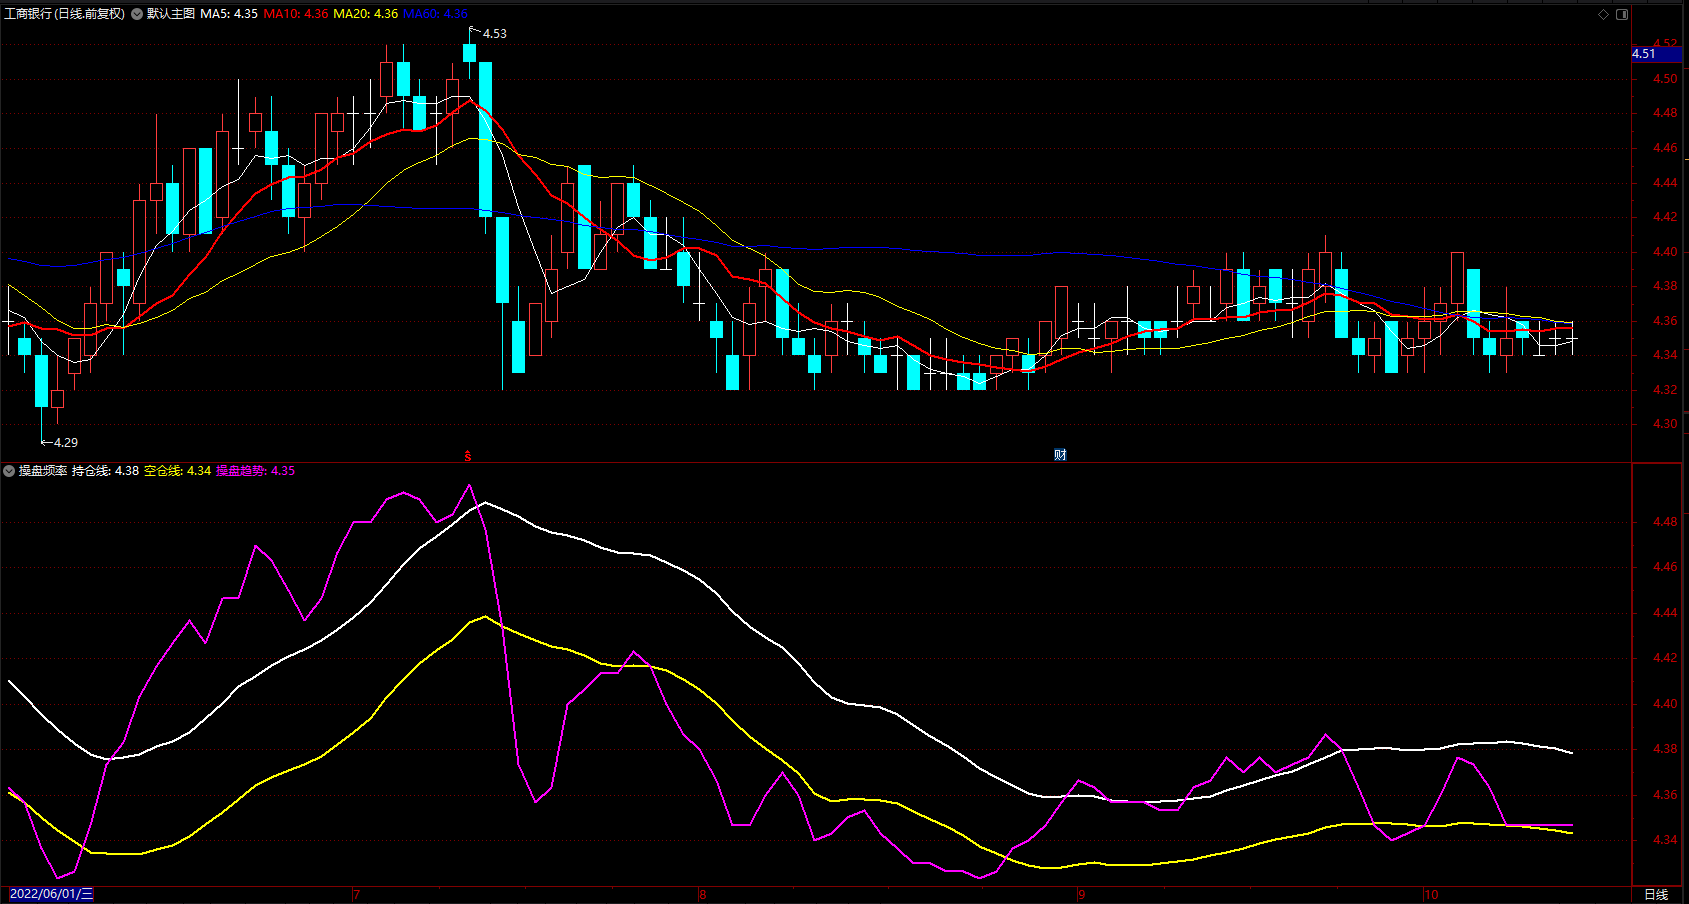Click the 4.34 tick on indicator axis
The image size is (1689, 904).
1665,840
